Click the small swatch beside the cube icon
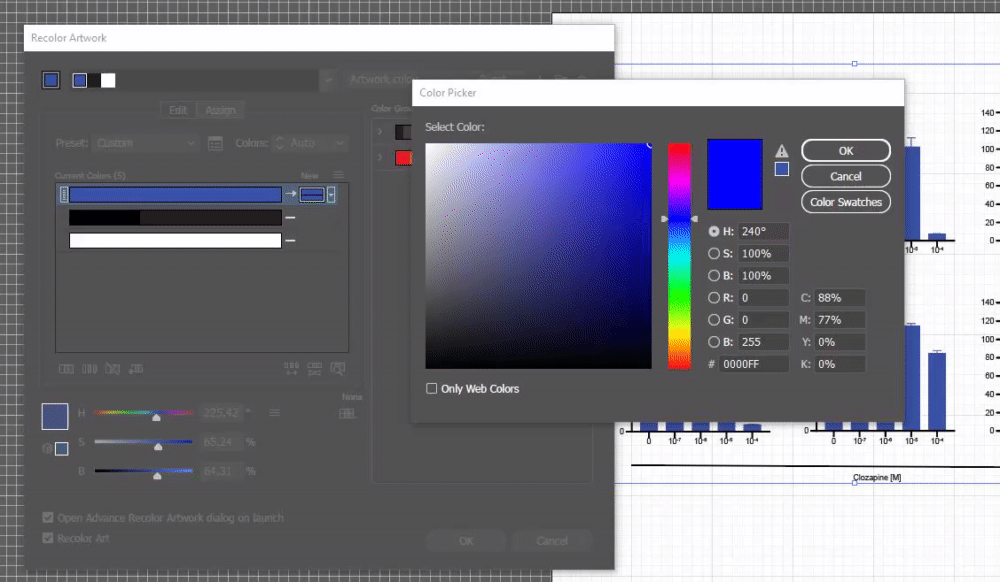The image size is (1000, 582). coord(61,449)
